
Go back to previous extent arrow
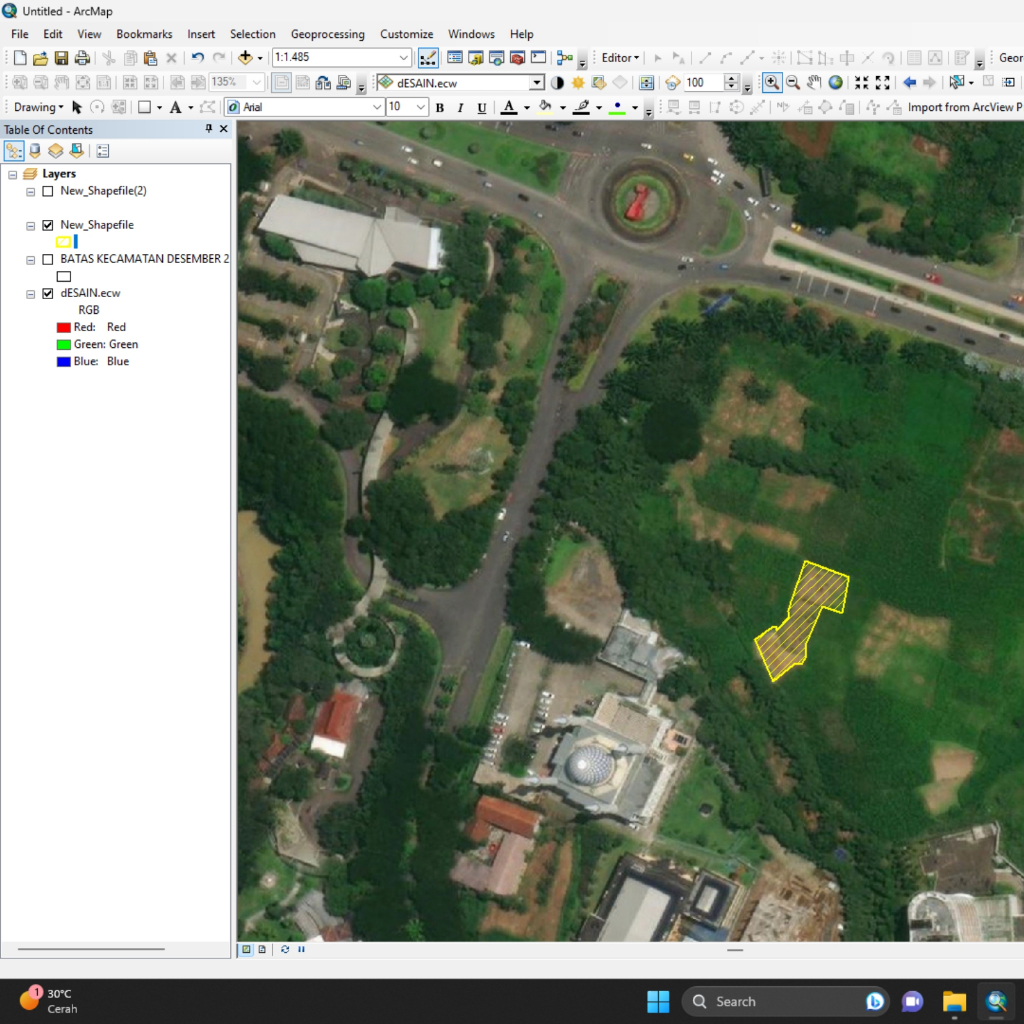coord(909,83)
